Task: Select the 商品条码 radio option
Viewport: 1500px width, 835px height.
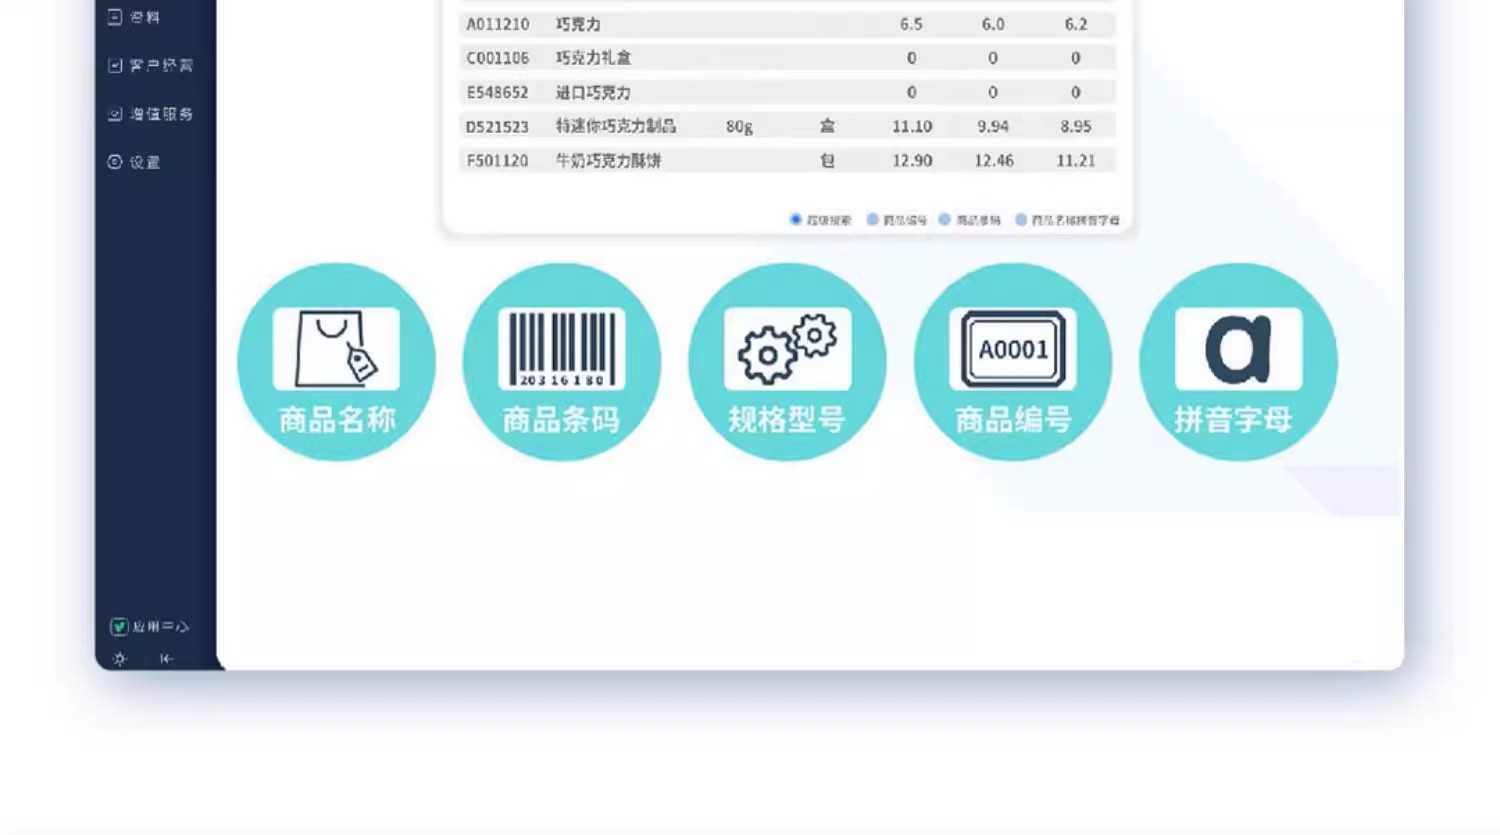Action: pyautogui.click(x=945, y=219)
